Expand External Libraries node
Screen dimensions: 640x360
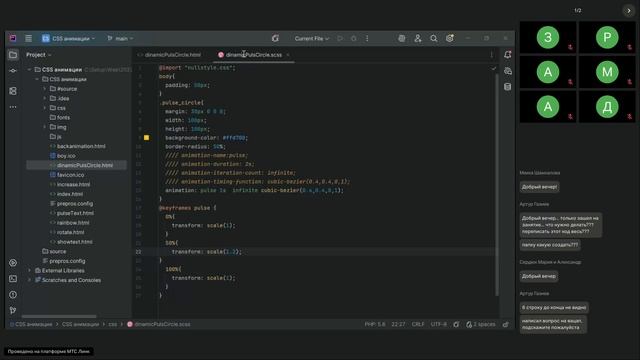click(29, 270)
